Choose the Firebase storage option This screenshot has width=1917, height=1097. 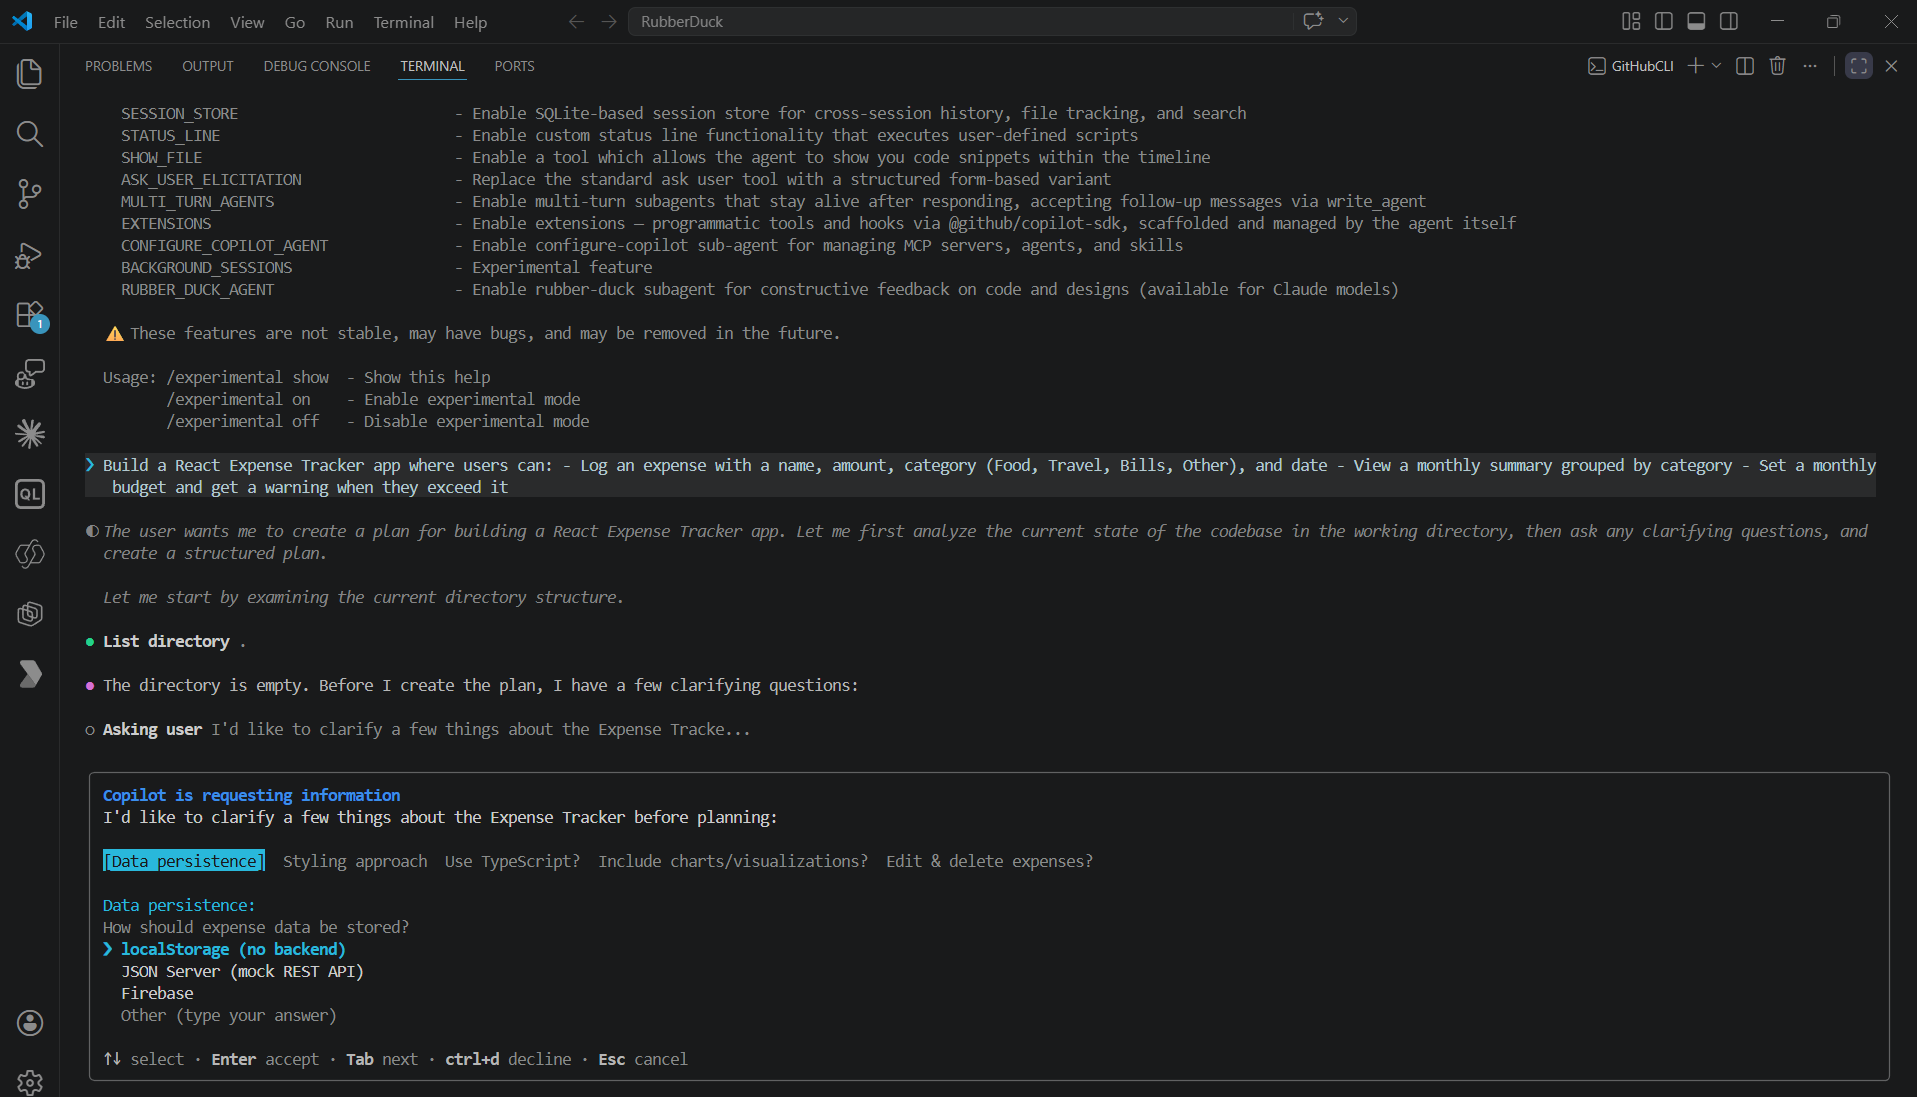(x=157, y=993)
